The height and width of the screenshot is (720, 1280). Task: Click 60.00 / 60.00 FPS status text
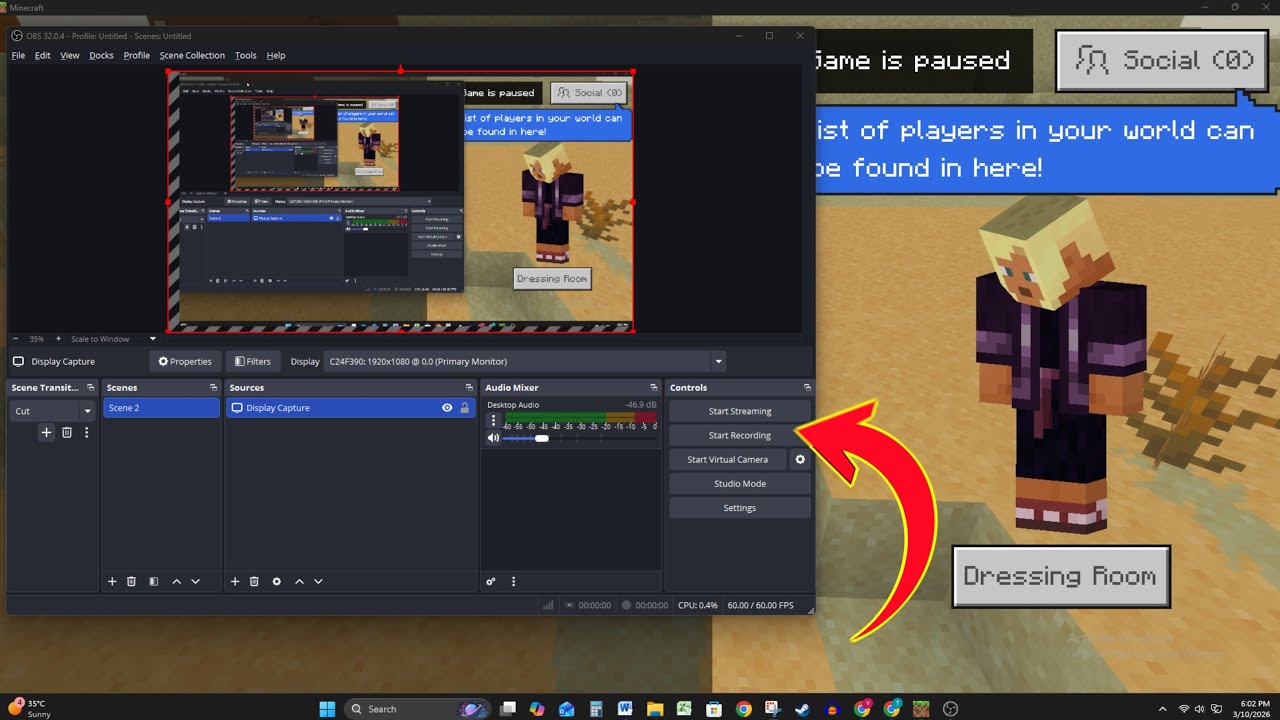tap(761, 605)
